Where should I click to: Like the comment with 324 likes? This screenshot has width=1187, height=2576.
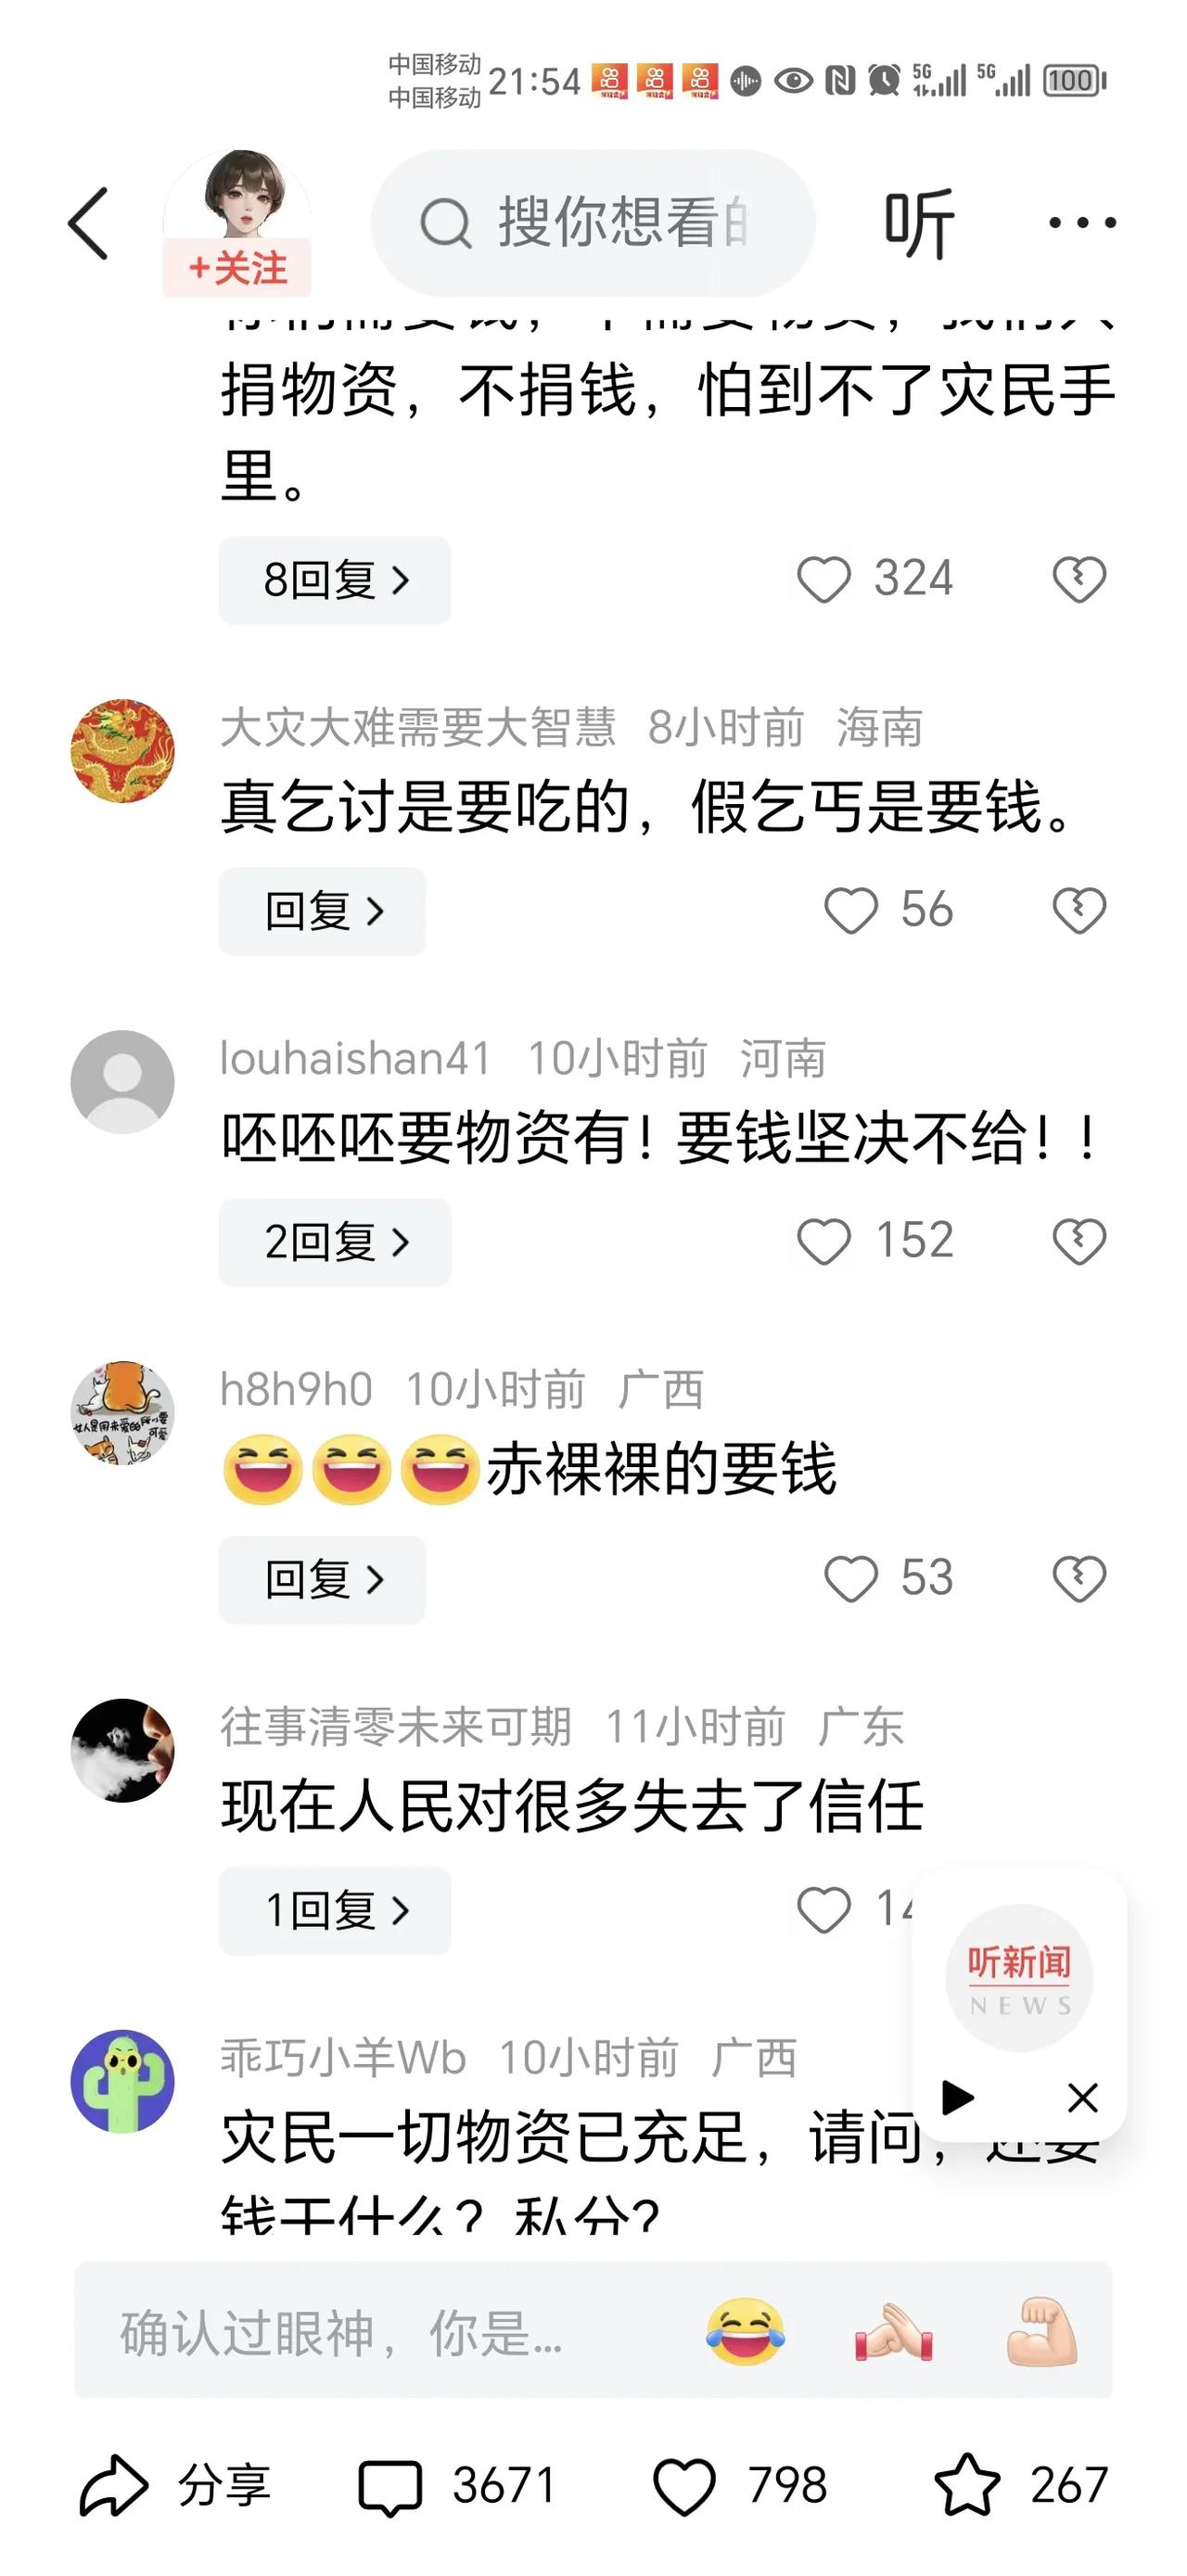click(824, 579)
